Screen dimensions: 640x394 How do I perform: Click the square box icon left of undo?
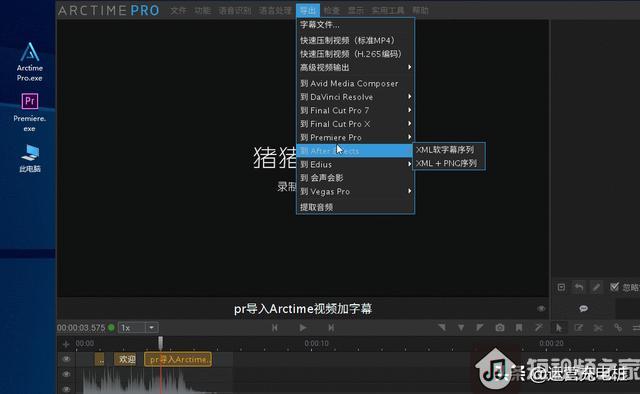[x=561, y=287]
